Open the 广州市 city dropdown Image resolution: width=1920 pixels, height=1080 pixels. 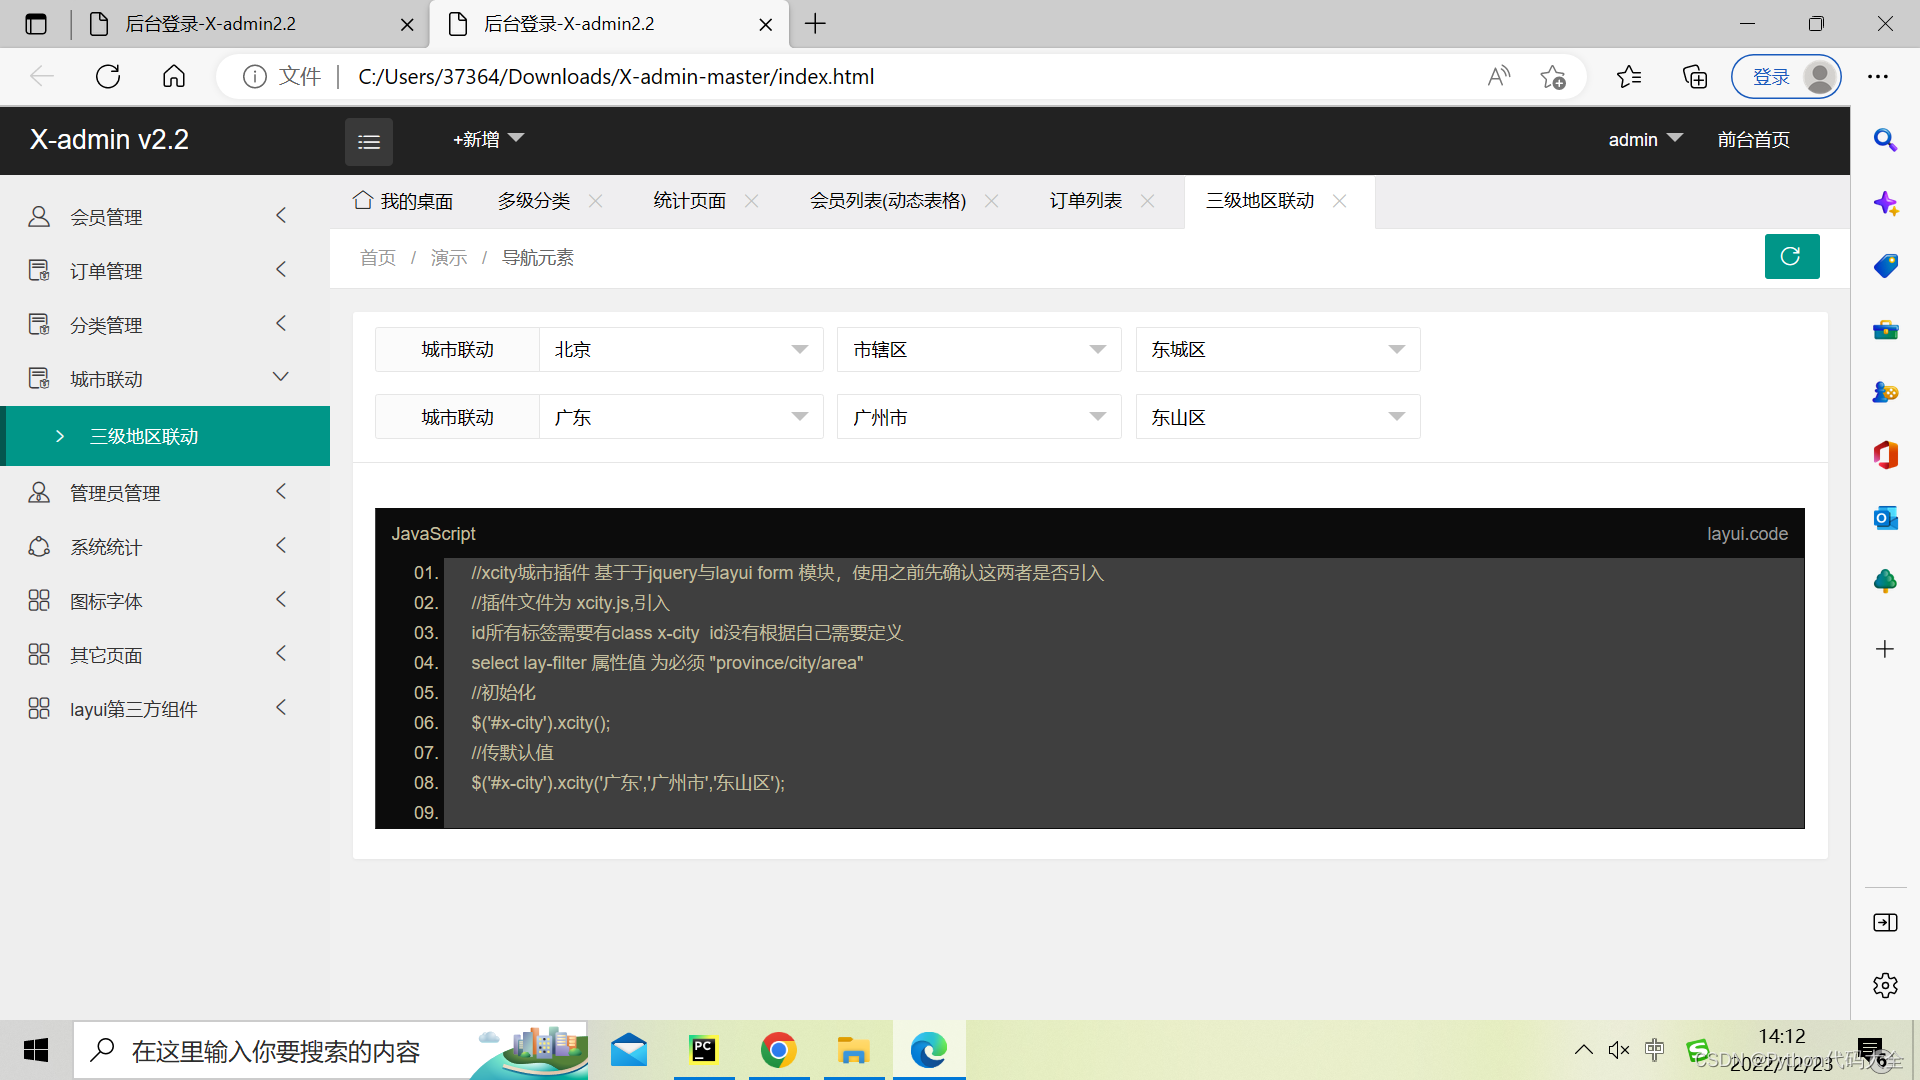coord(979,417)
